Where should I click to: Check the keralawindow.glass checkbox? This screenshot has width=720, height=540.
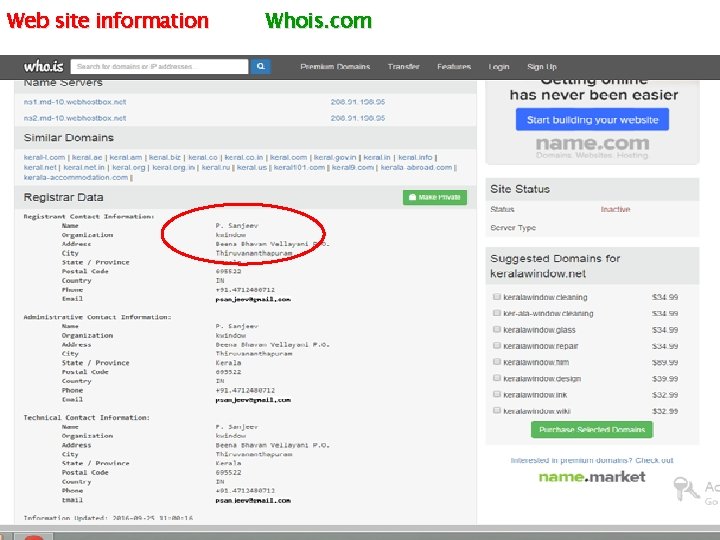[496, 329]
